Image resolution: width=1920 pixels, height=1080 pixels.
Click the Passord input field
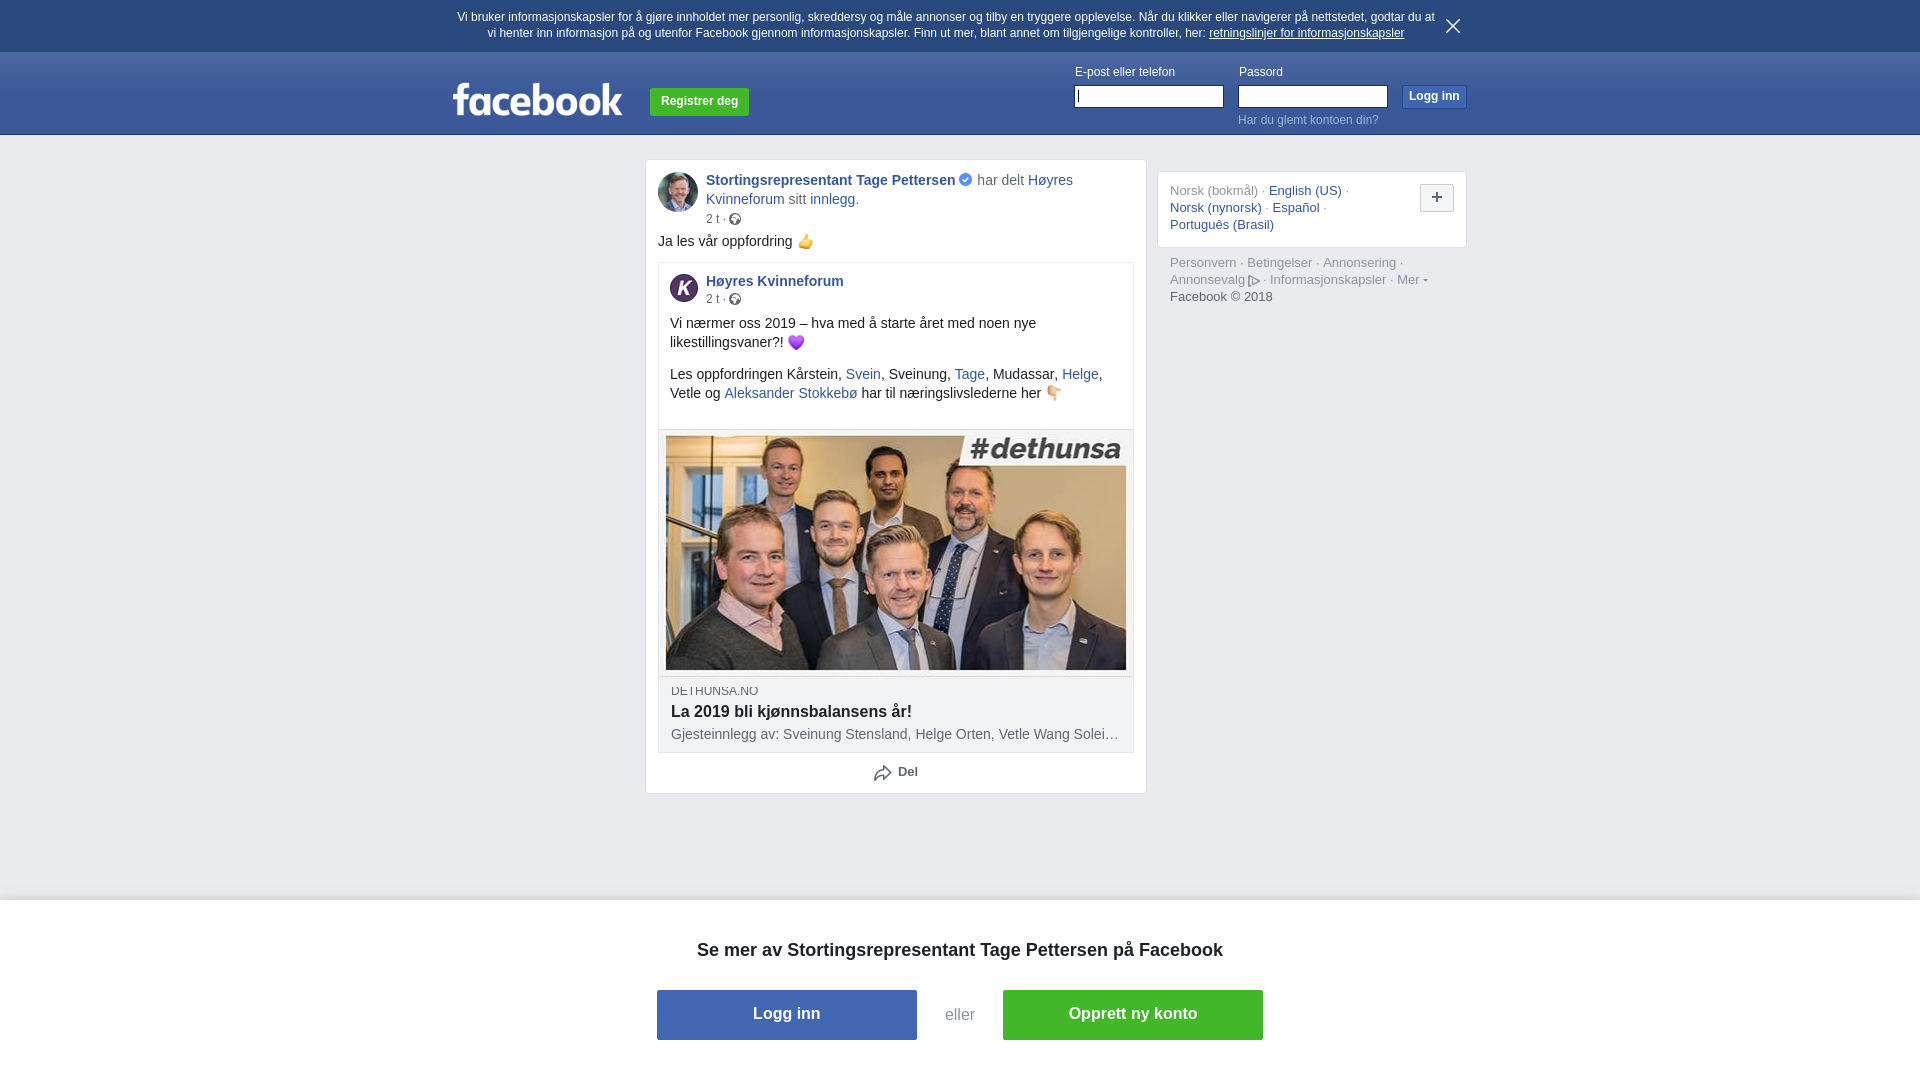point(1313,96)
